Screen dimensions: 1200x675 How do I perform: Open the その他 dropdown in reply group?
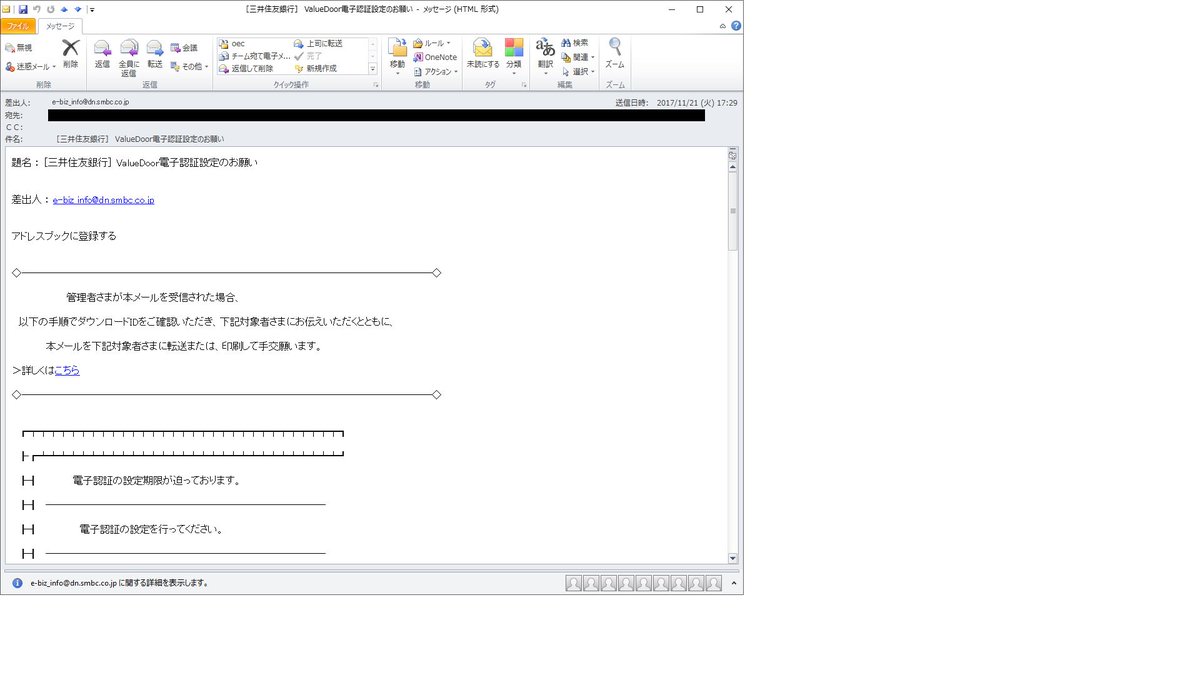pos(189,66)
